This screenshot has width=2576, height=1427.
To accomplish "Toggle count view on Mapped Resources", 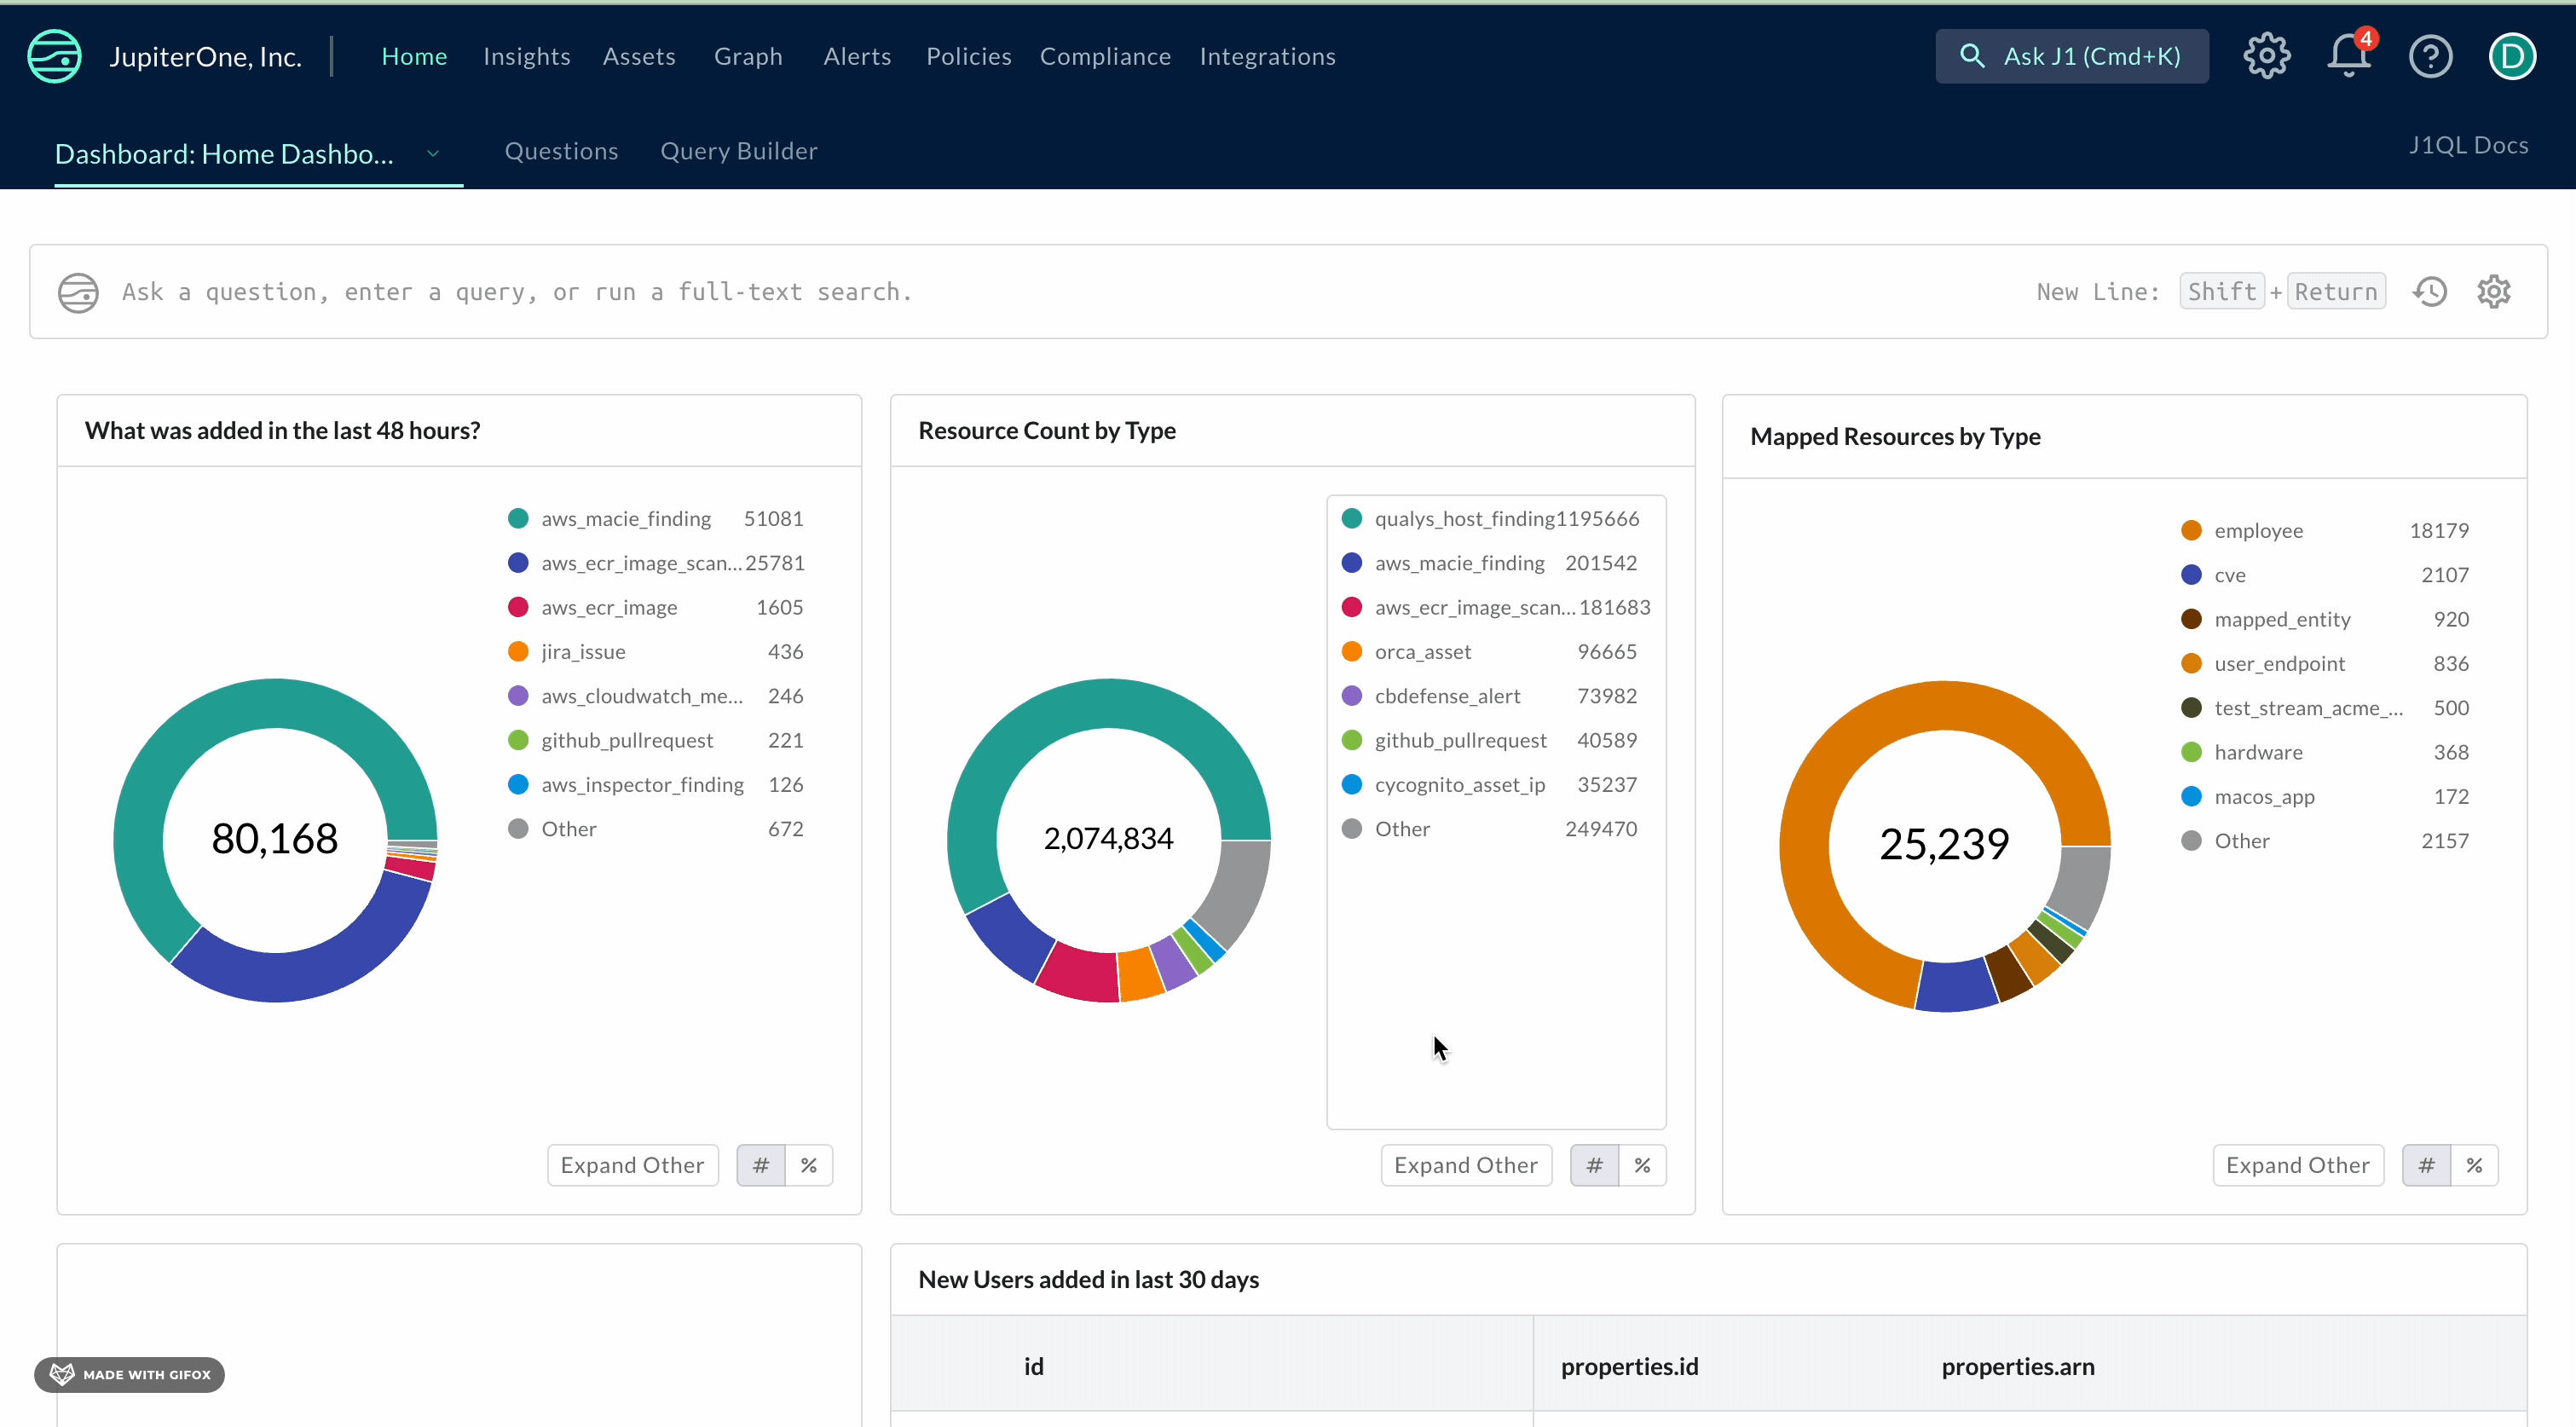I will pyautogui.click(x=2427, y=1165).
